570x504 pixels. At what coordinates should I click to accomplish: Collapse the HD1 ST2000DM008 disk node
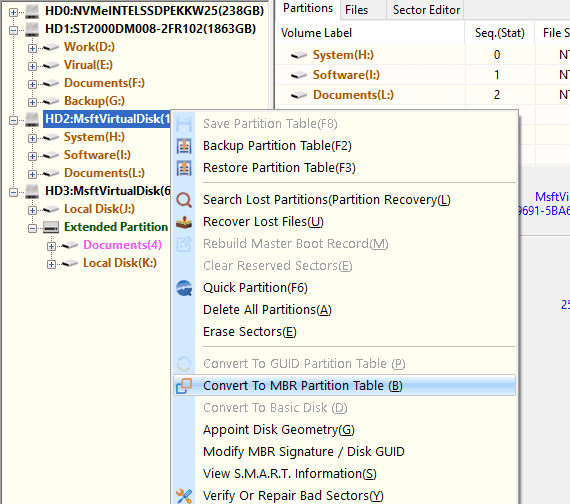13,30
